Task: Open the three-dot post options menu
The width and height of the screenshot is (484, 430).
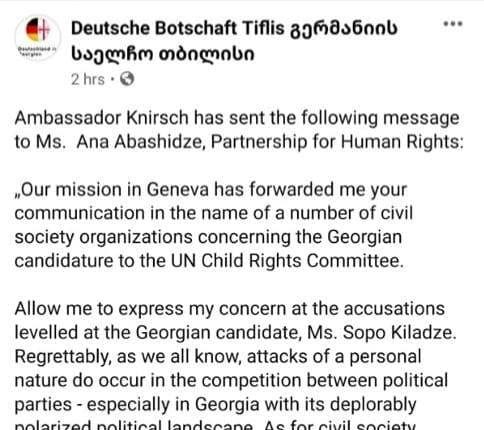Action: (x=453, y=24)
